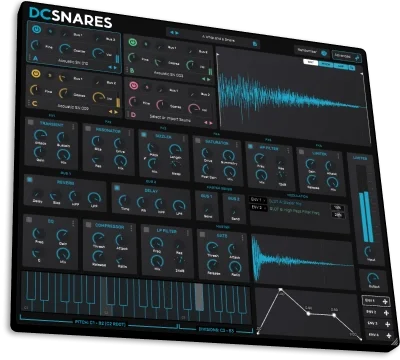400x360 pixels.
Task: Open the Gate module options menu
Action: (x=242, y=238)
